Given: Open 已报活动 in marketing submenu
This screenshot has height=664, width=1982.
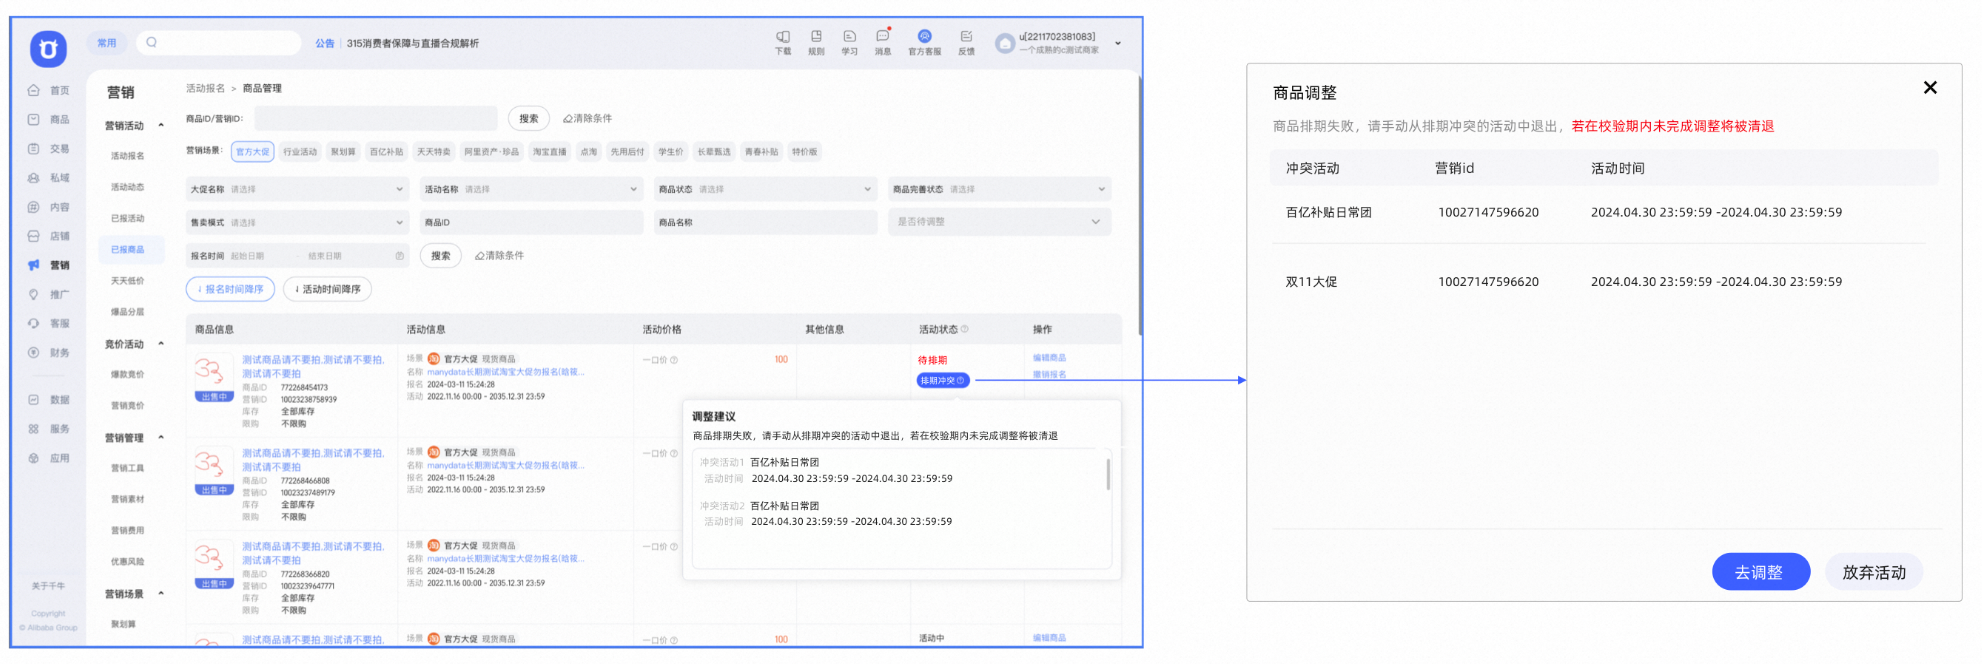Looking at the screenshot, I should click(x=128, y=218).
